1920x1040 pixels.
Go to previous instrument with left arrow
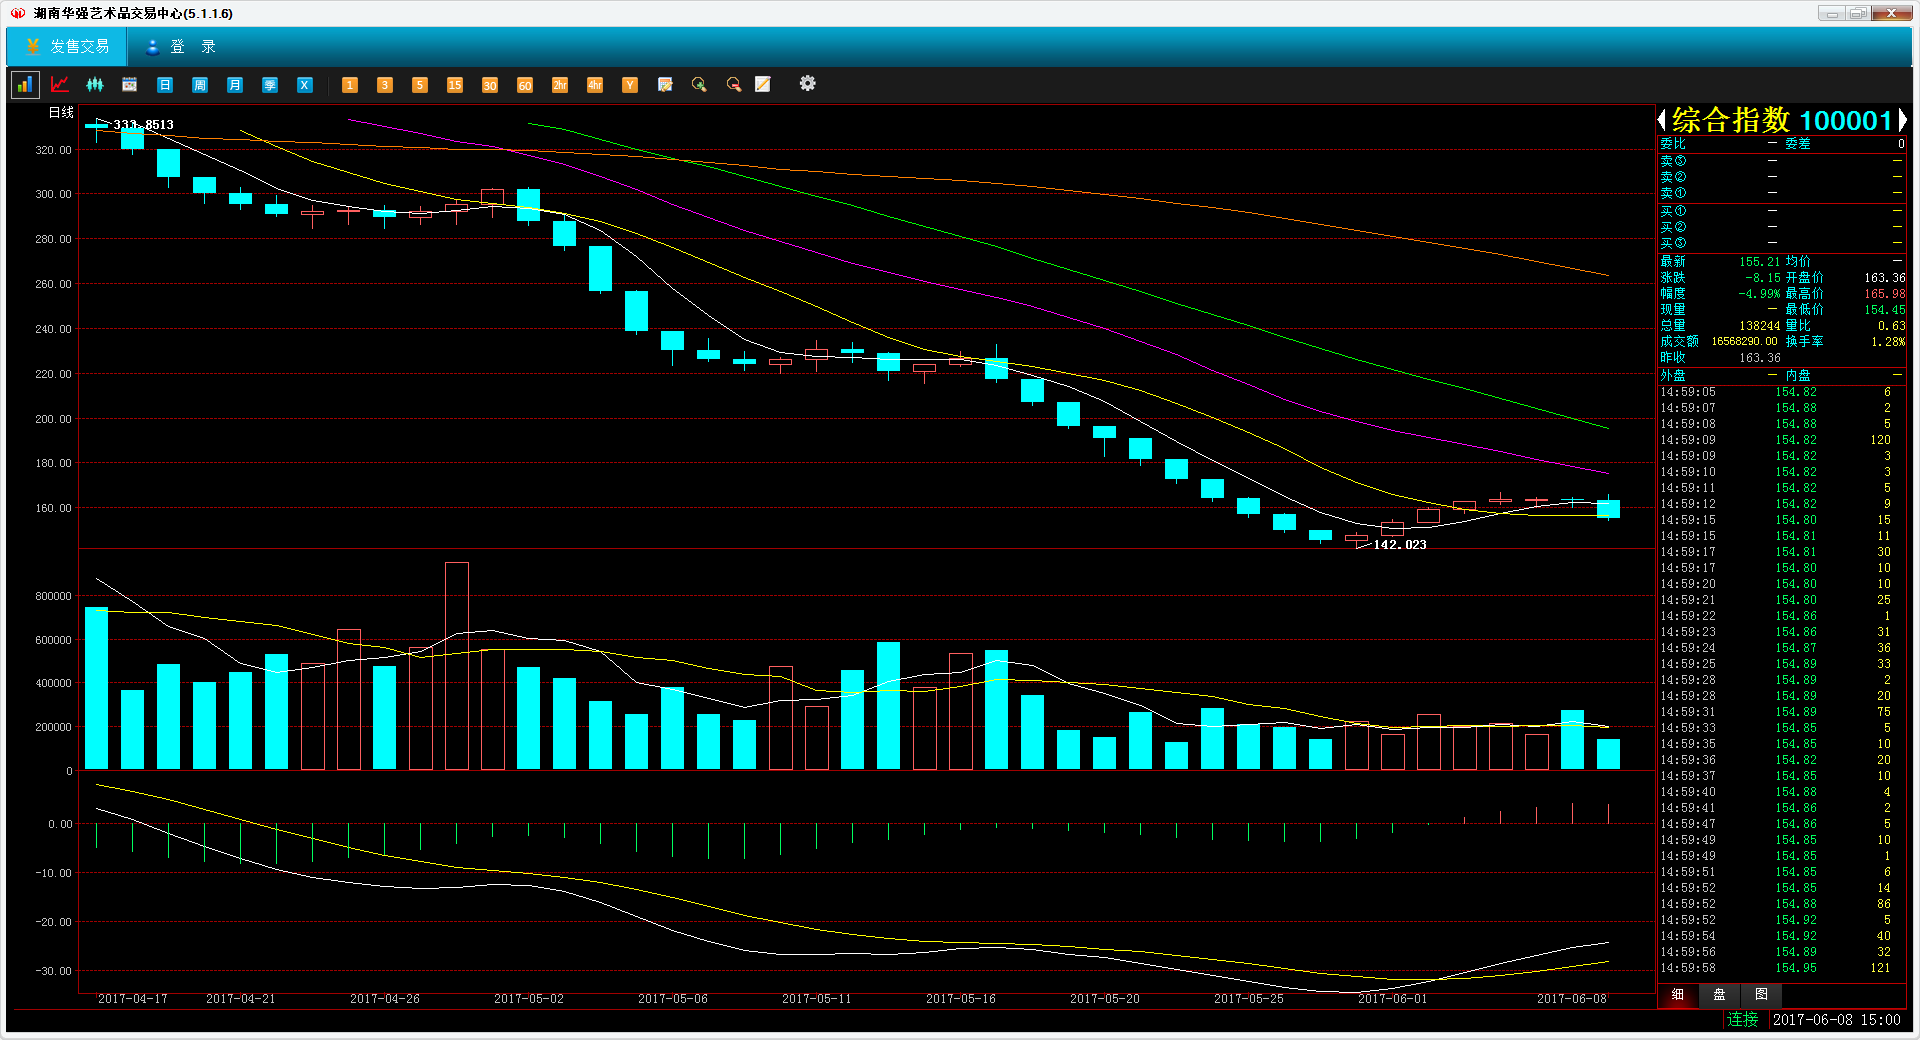coord(1662,121)
